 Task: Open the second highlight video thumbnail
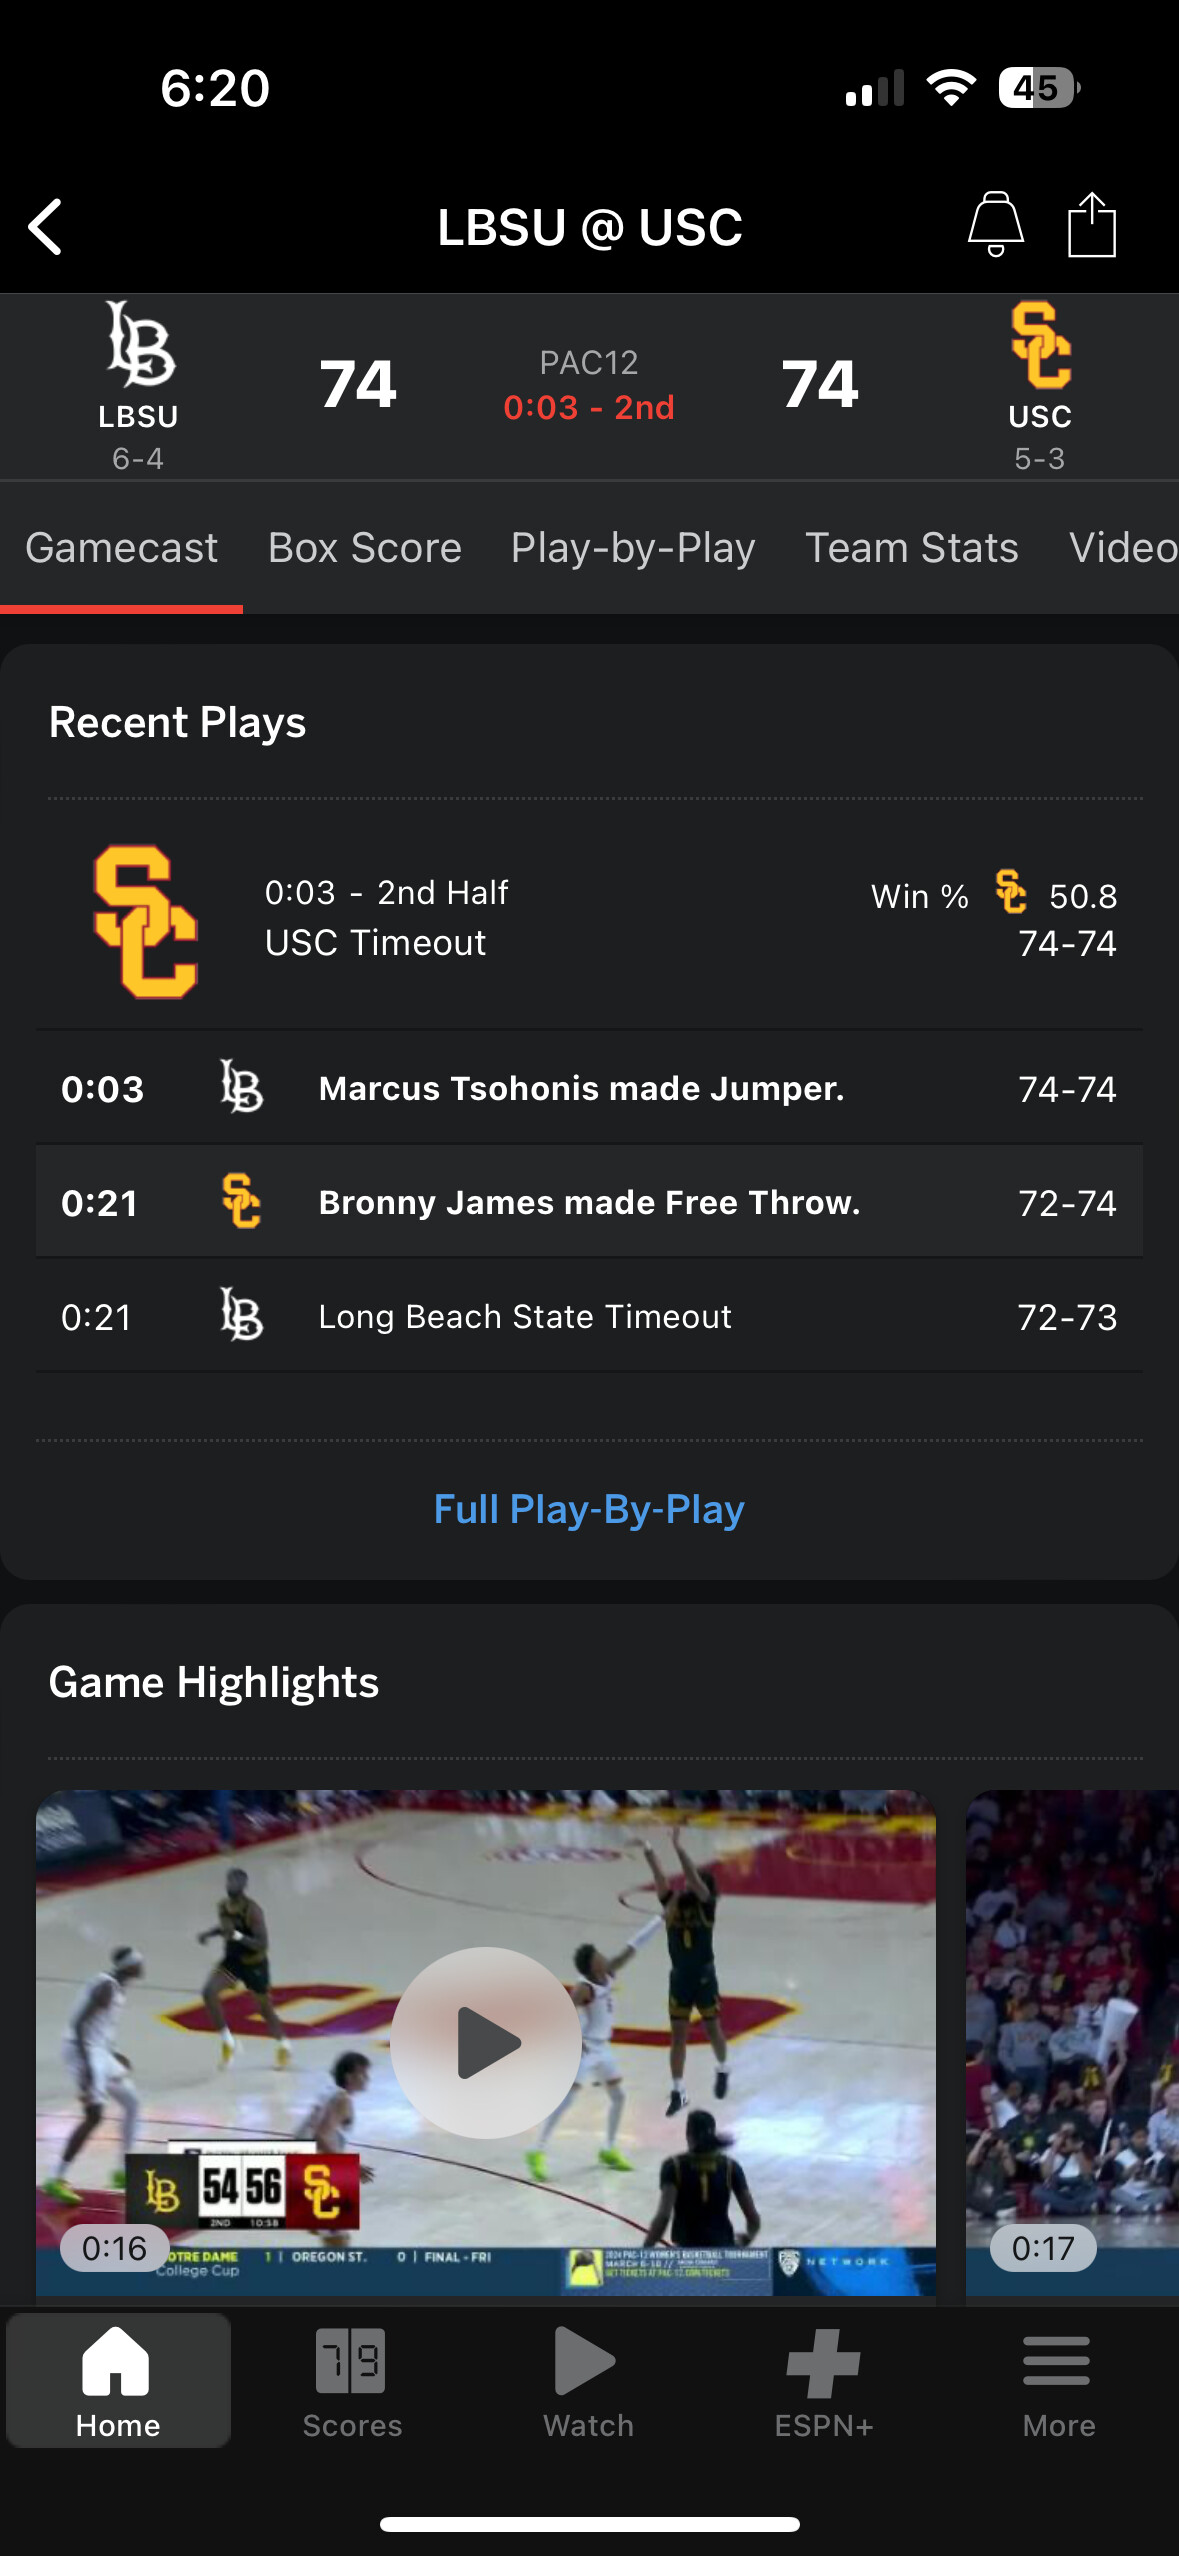point(1072,2040)
